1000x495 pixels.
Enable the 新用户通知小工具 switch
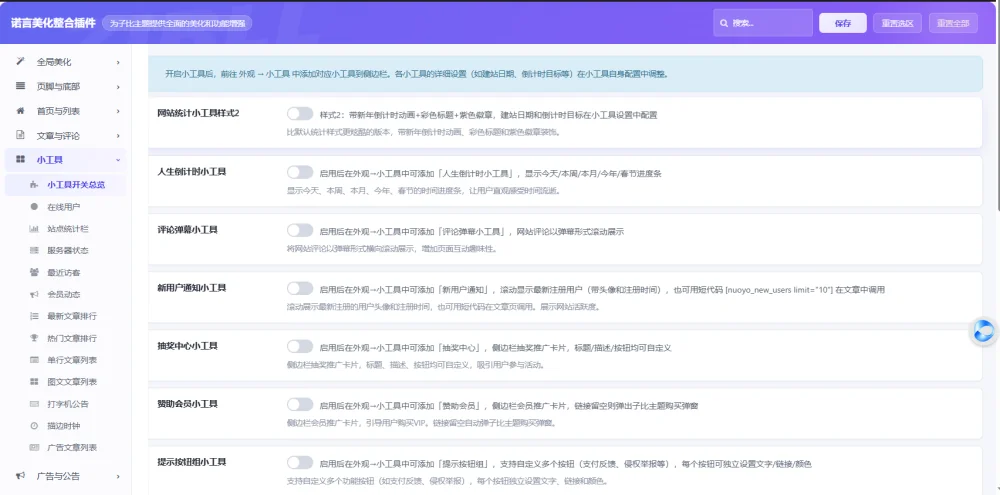(x=300, y=288)
